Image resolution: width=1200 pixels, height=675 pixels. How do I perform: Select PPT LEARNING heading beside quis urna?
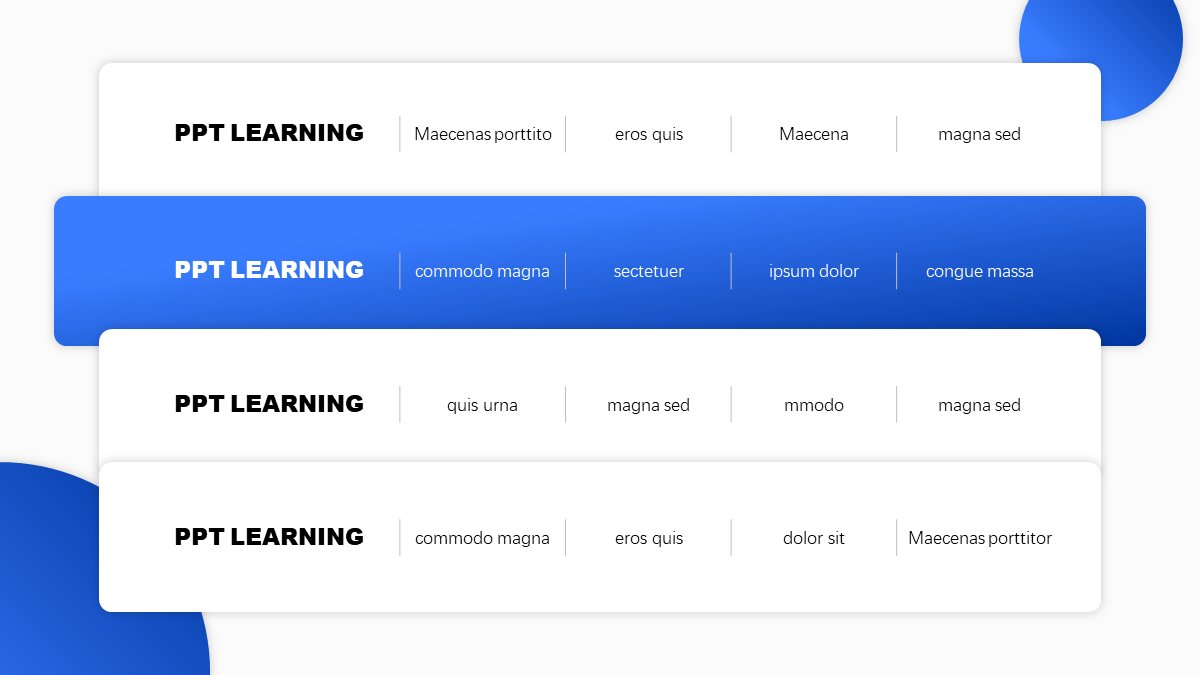click(x=269, y=404)
